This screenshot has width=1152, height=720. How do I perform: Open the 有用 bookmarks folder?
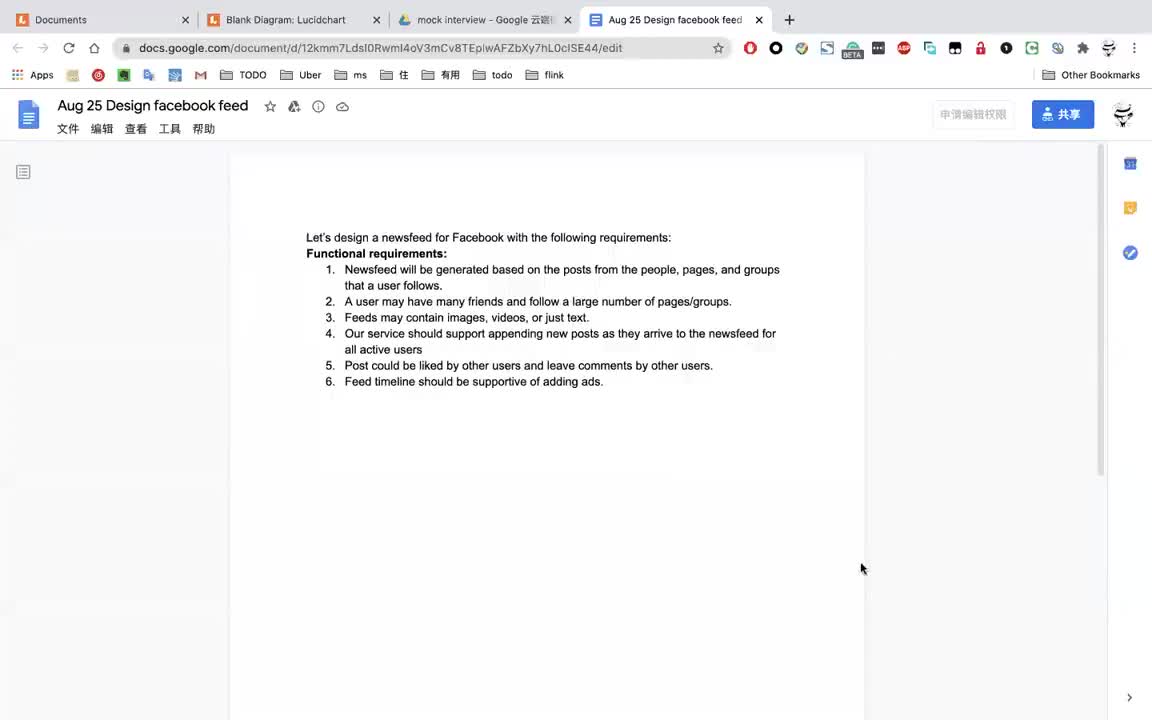pos(441,75)
